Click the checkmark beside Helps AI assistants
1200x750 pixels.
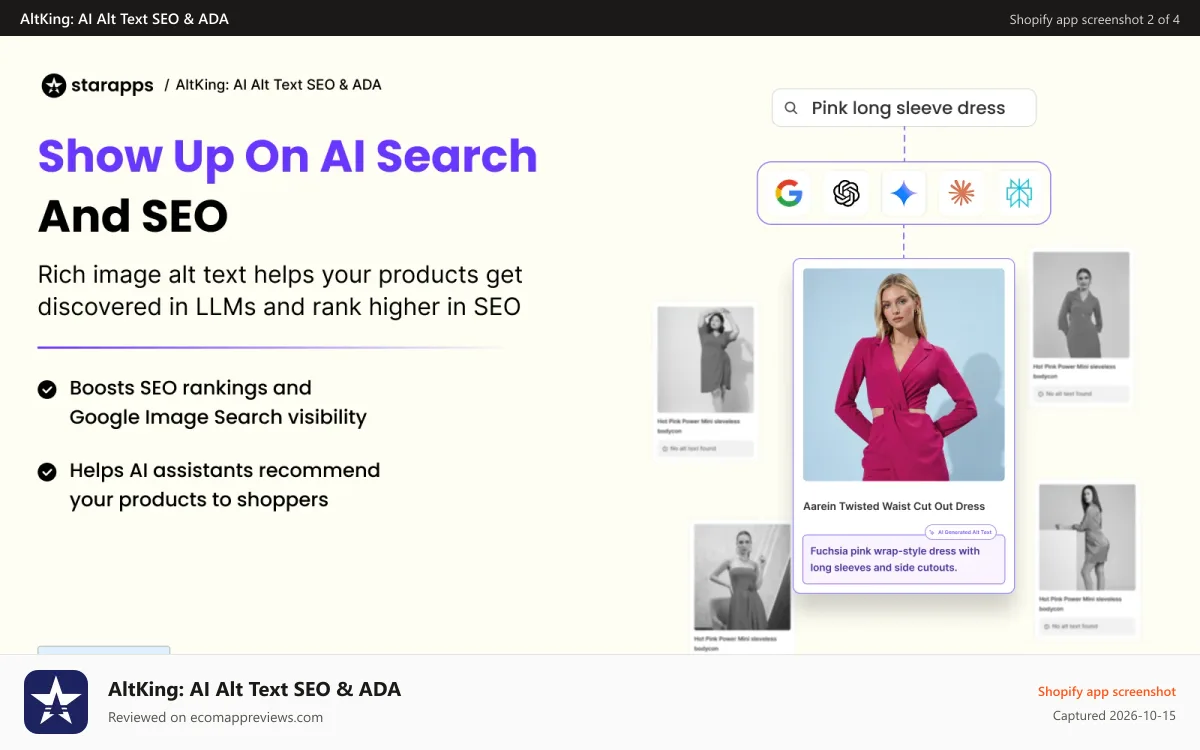coord(47,471)
